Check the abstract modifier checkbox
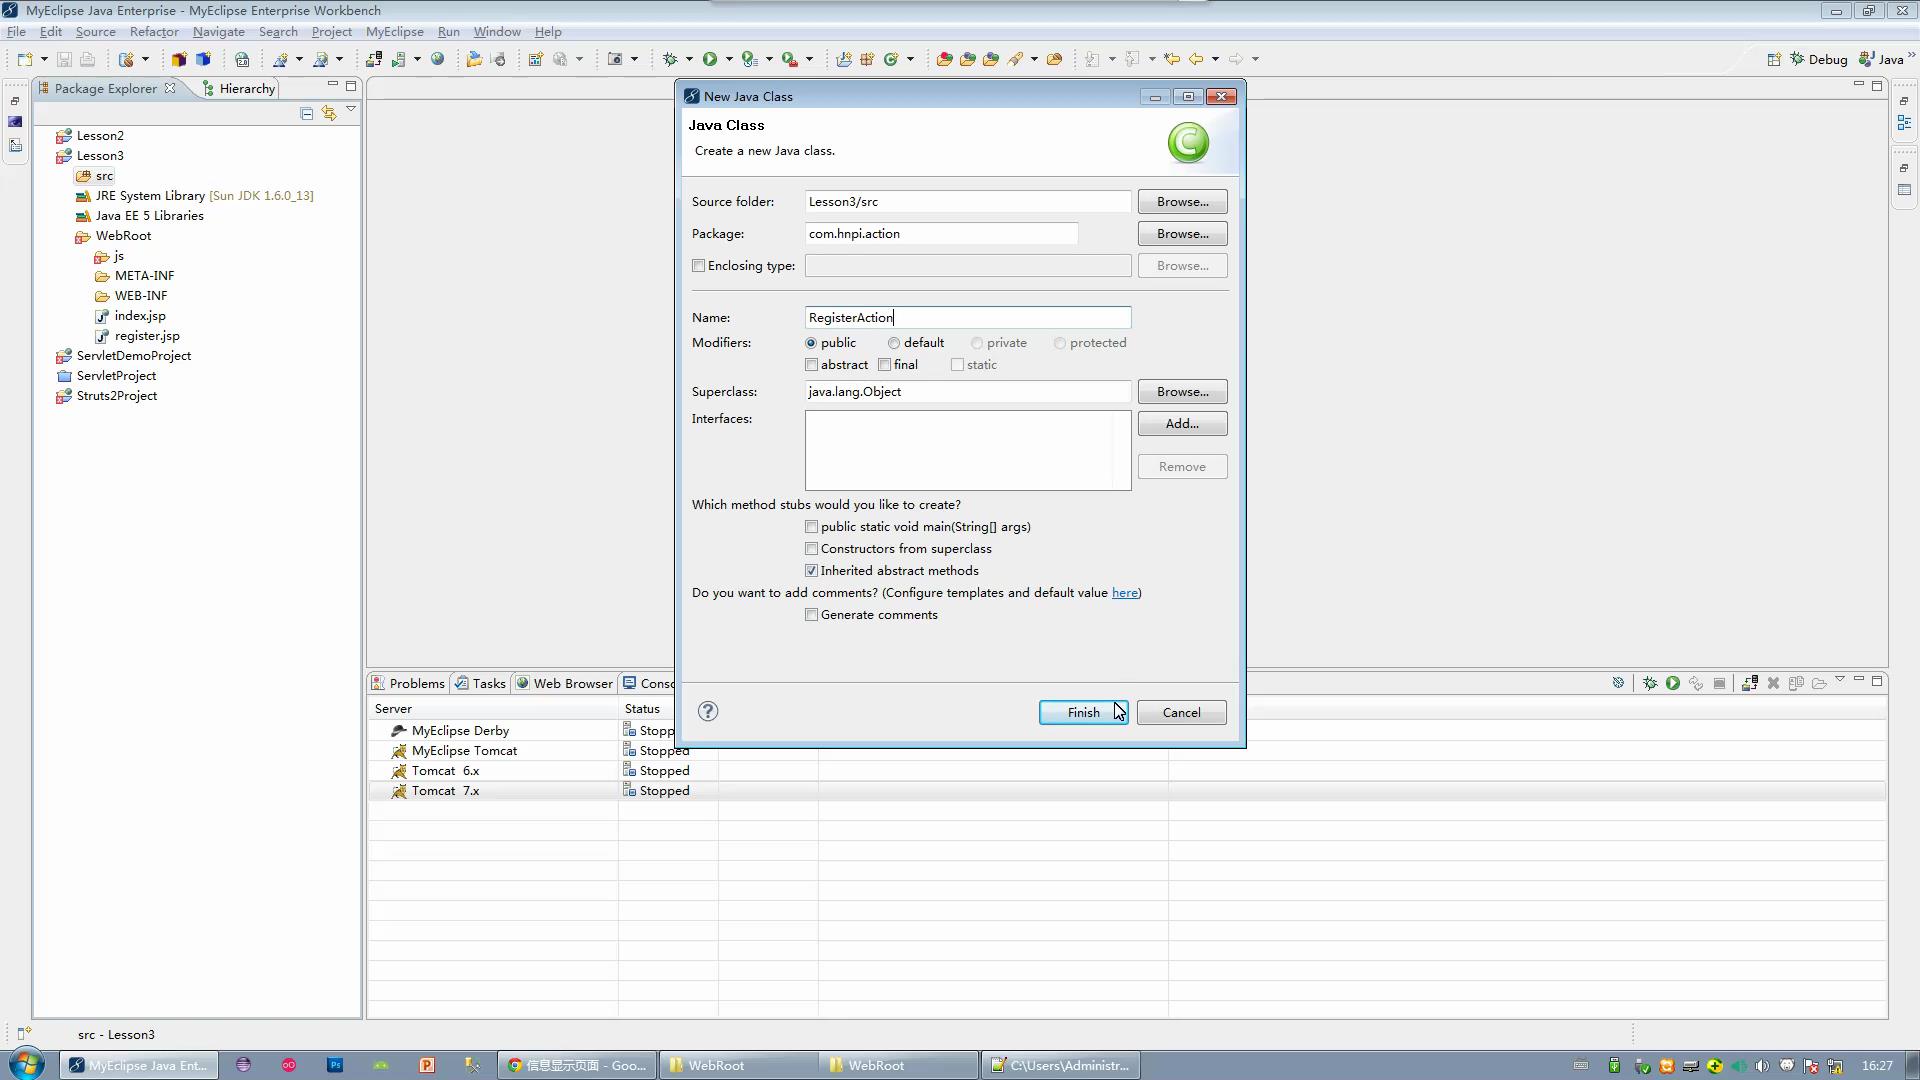 [812, 365]
